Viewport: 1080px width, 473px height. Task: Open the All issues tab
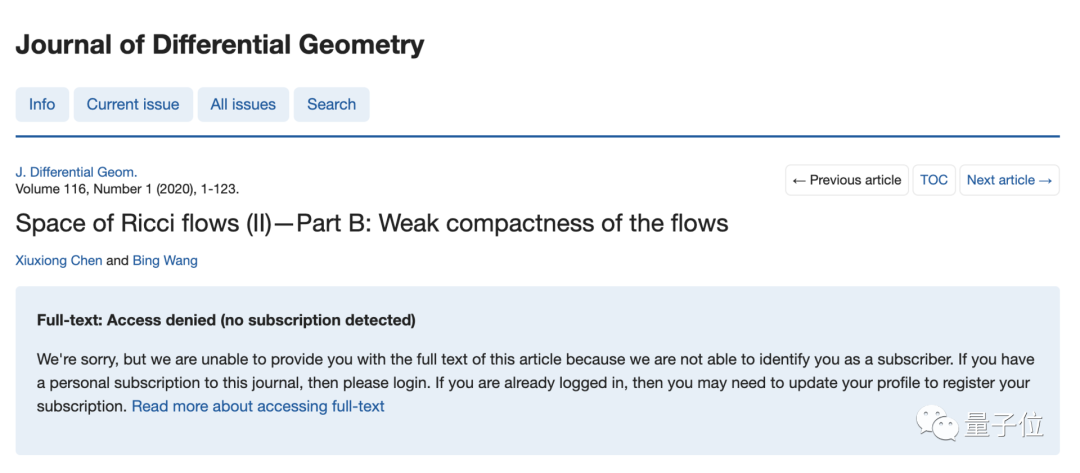point(243,105)
